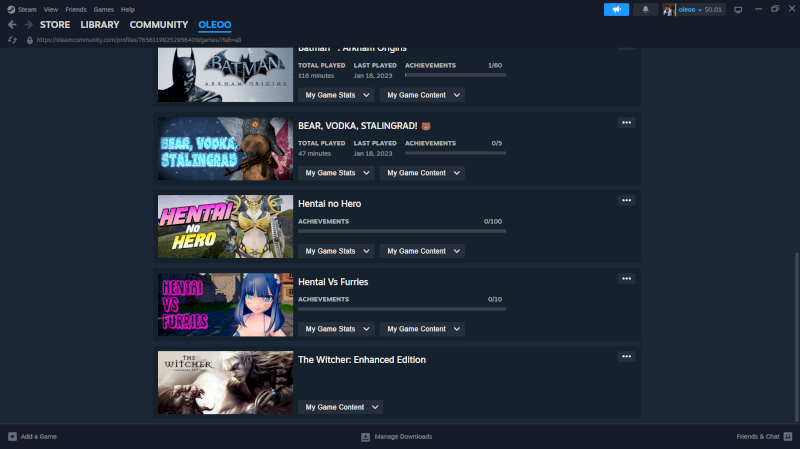Click Hentai no Hero achievements progress bar
This screenshot has height=449, width=800.
coord(402,231)
